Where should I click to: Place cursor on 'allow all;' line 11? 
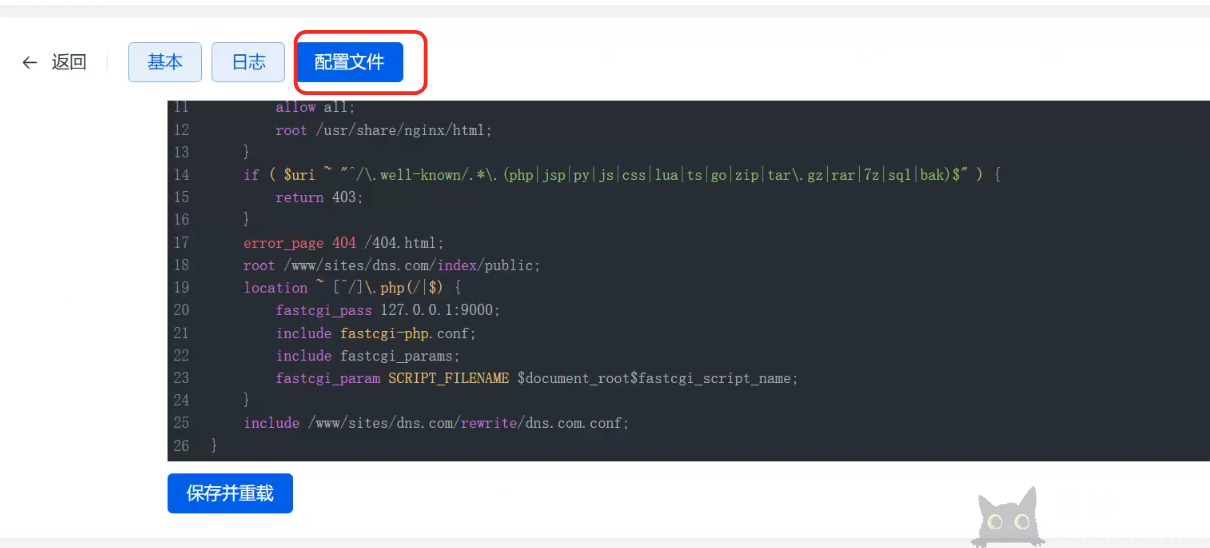[x=315, y=107]
